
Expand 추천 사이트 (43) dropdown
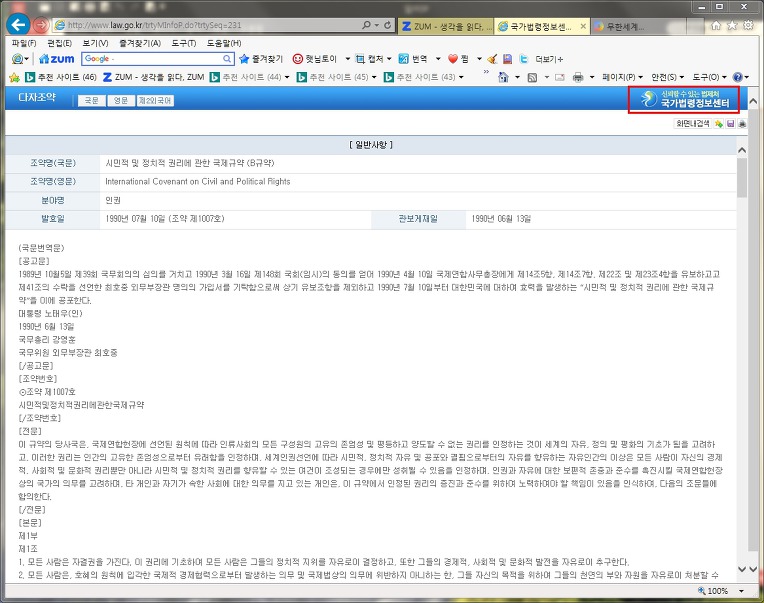pyautogui.click(x=461, y=77)
